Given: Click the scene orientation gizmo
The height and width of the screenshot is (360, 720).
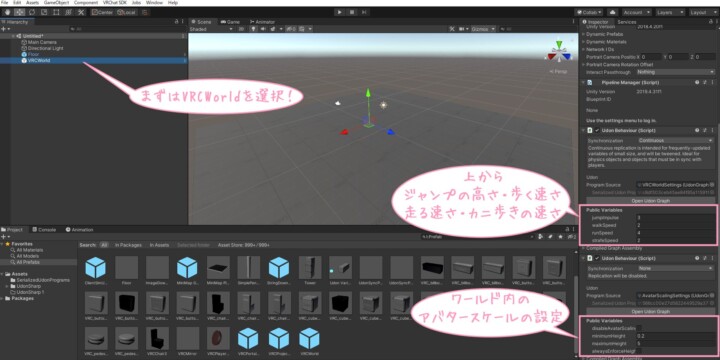Looking at the screenshot, I should [559, 51].
